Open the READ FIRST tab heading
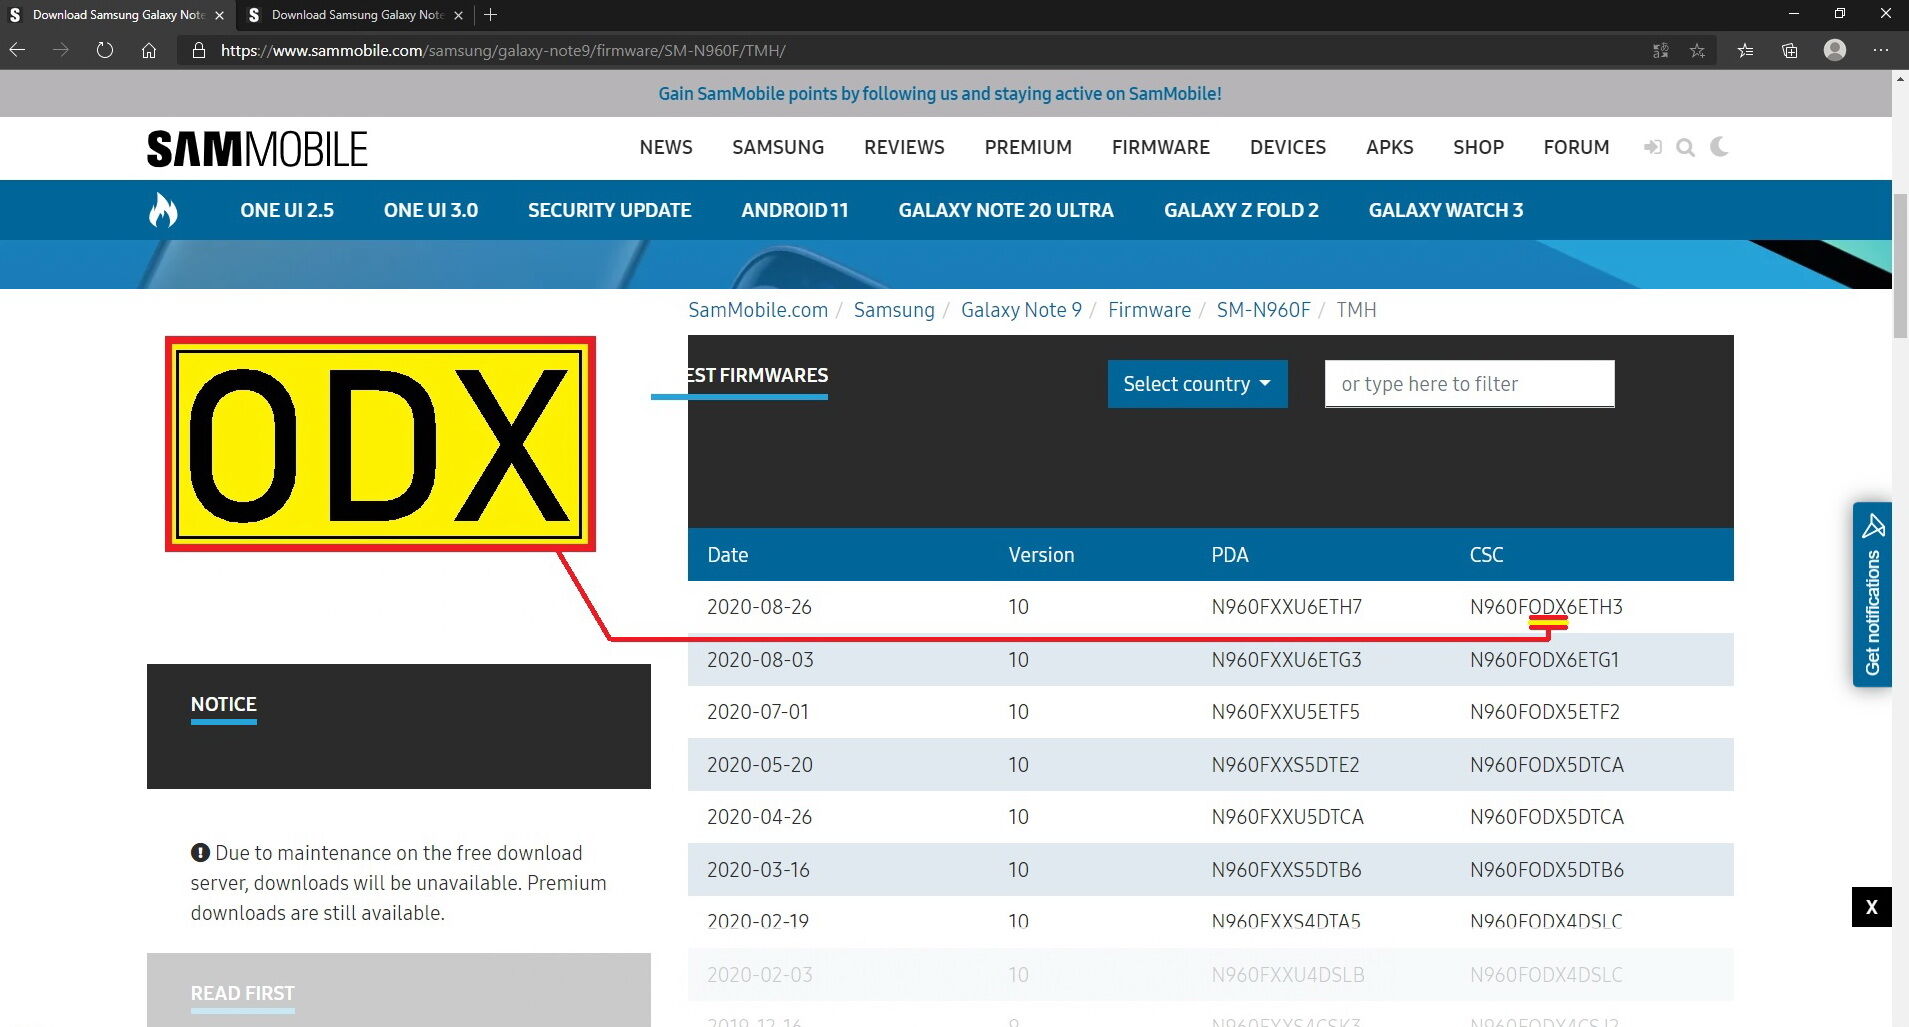 point(243,993)
